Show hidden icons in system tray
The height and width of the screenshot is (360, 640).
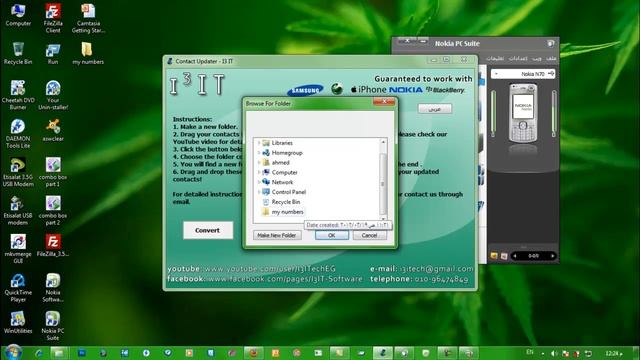tap(543, 353)
